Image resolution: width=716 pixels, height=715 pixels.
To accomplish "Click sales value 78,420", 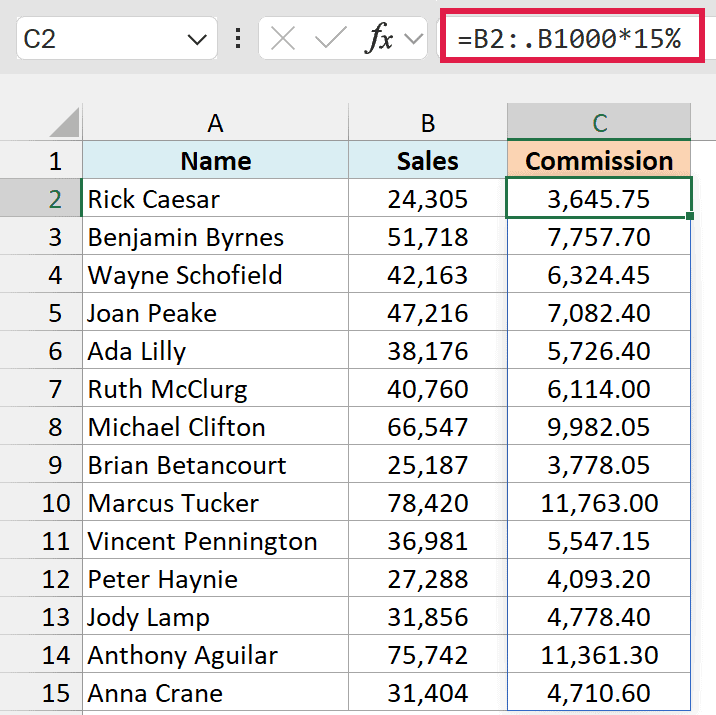I will coord(428,502).
